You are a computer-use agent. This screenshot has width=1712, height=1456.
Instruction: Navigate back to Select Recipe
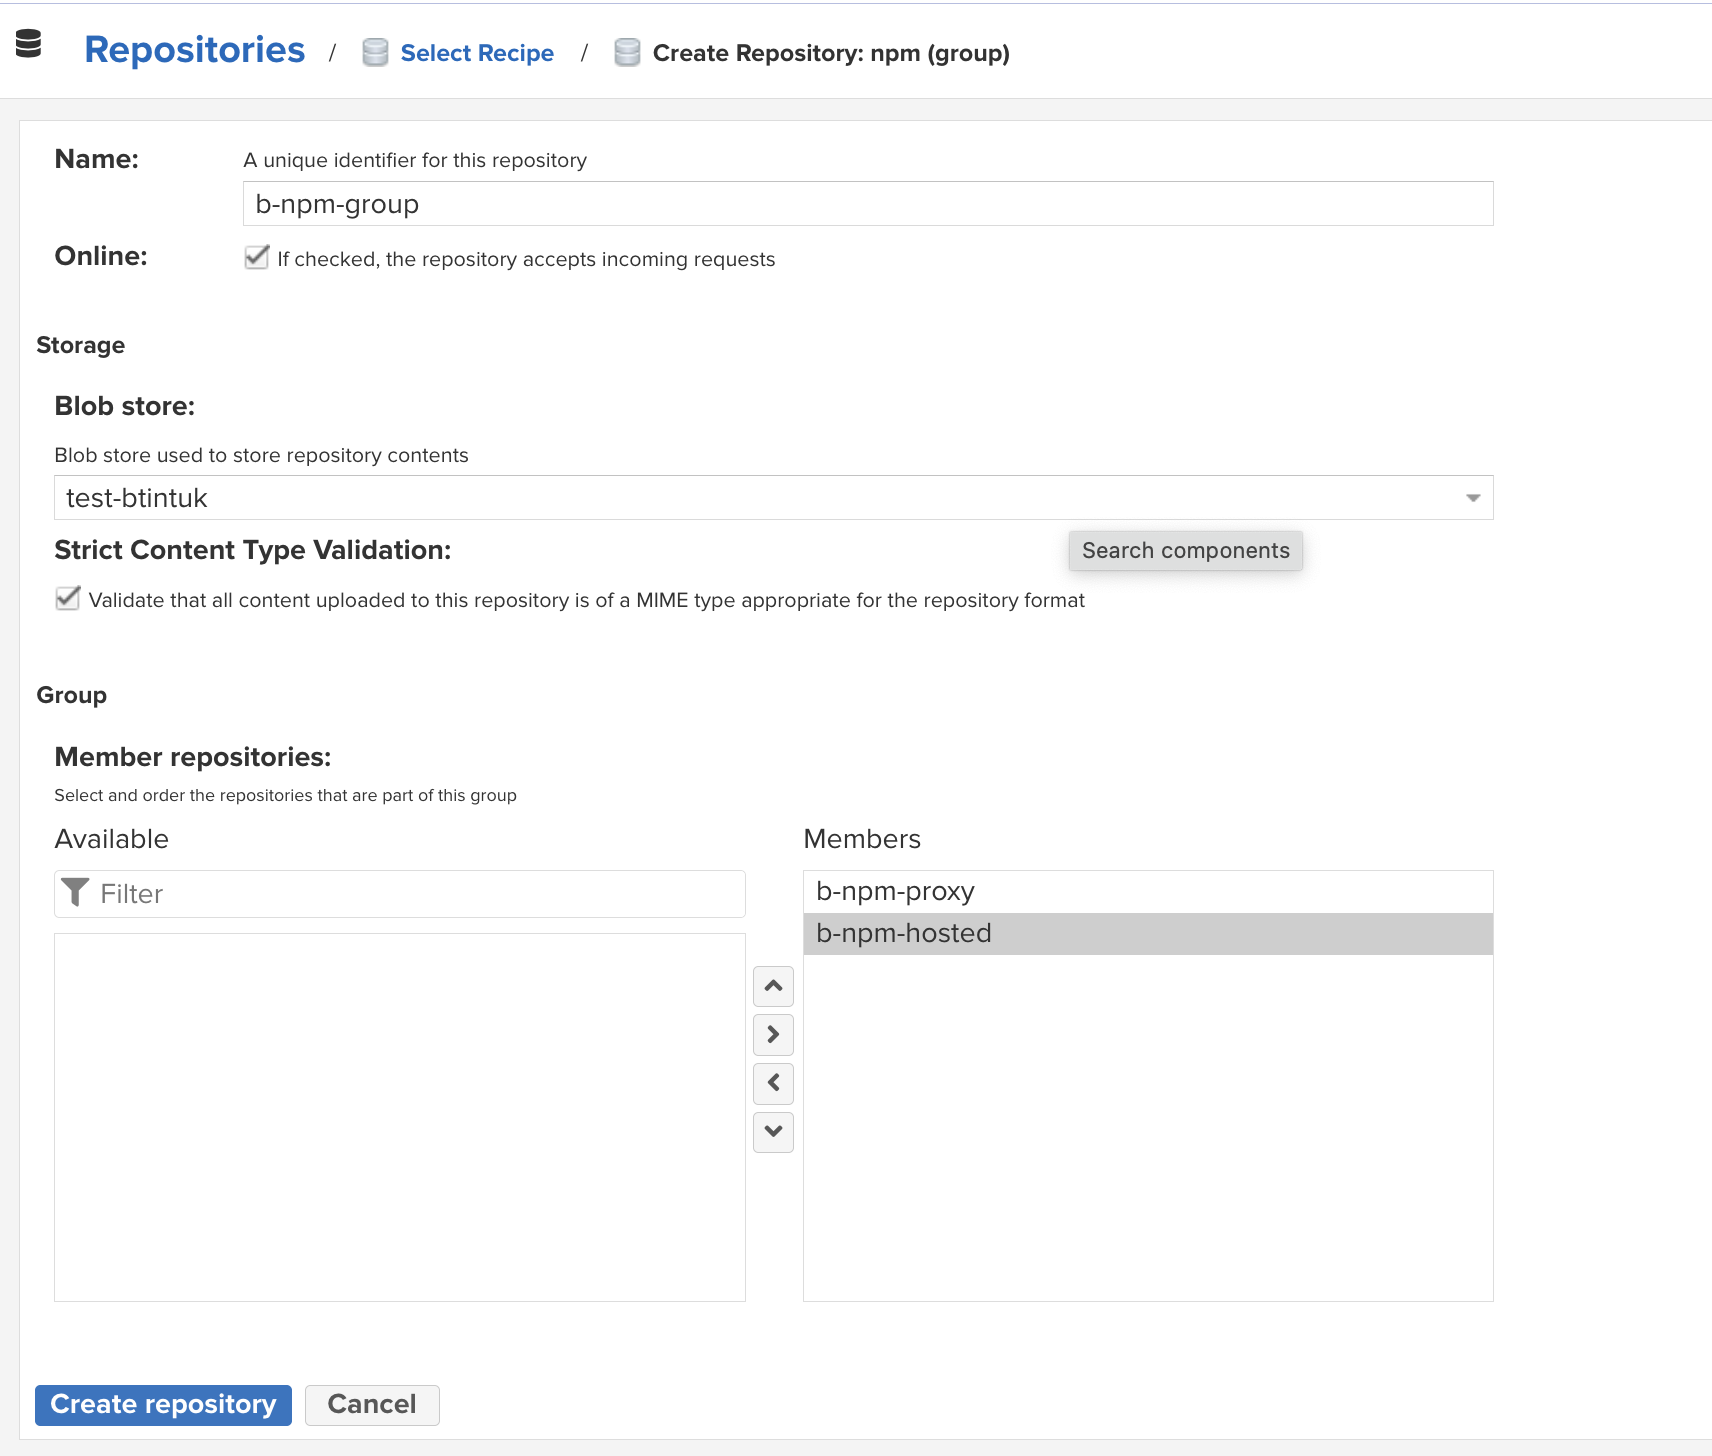click(x=477, y=53)
